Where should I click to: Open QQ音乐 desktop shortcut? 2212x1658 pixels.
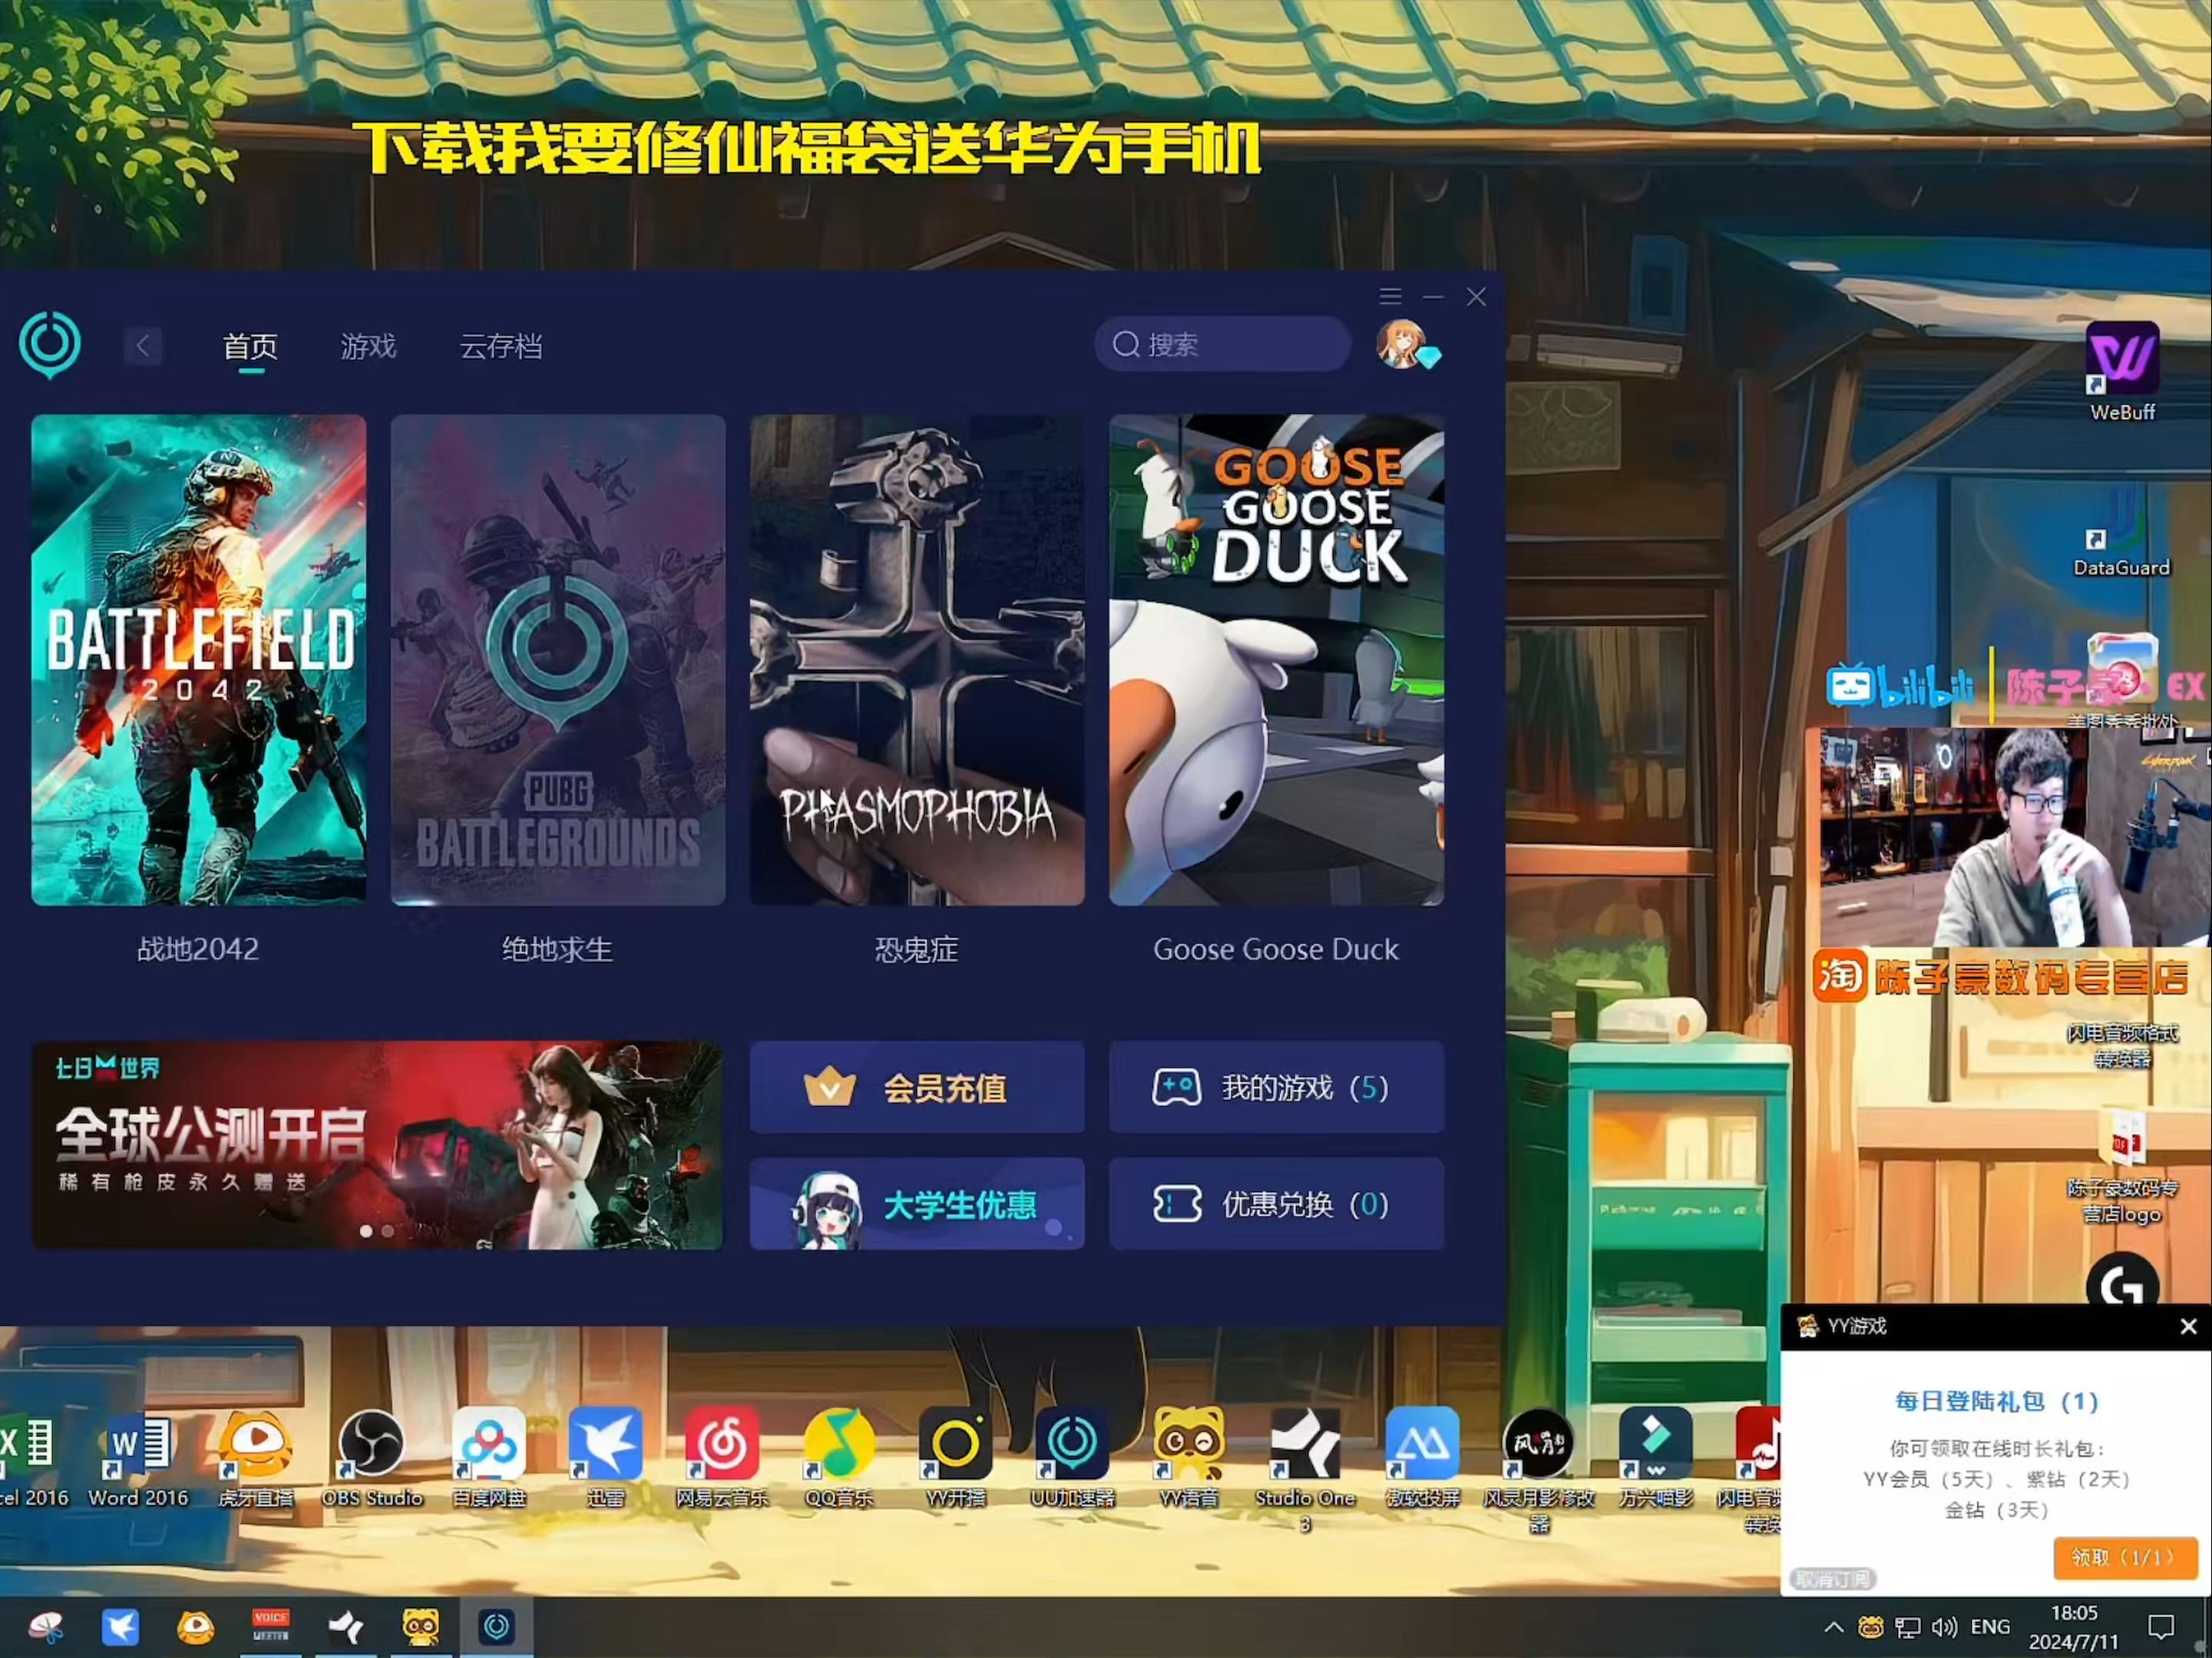coord(839,1457)
